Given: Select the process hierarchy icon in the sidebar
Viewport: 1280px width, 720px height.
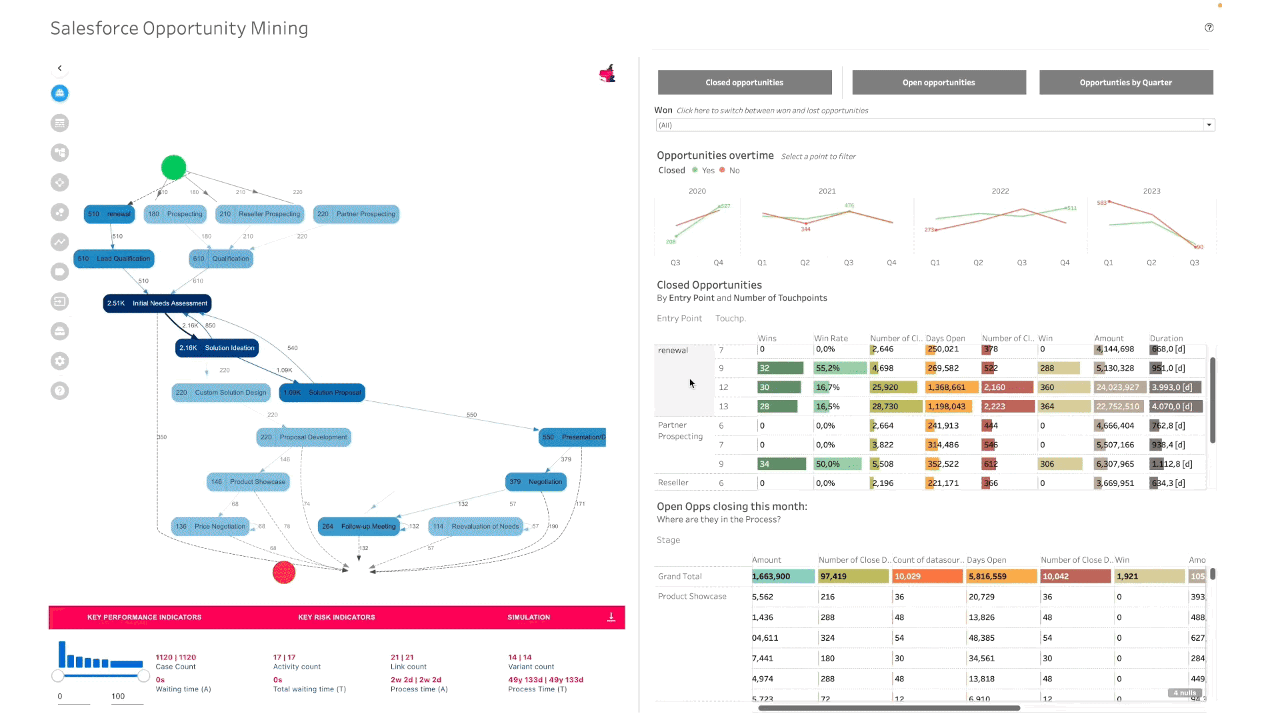Looking at the screenshot, I should click(59, 152).
